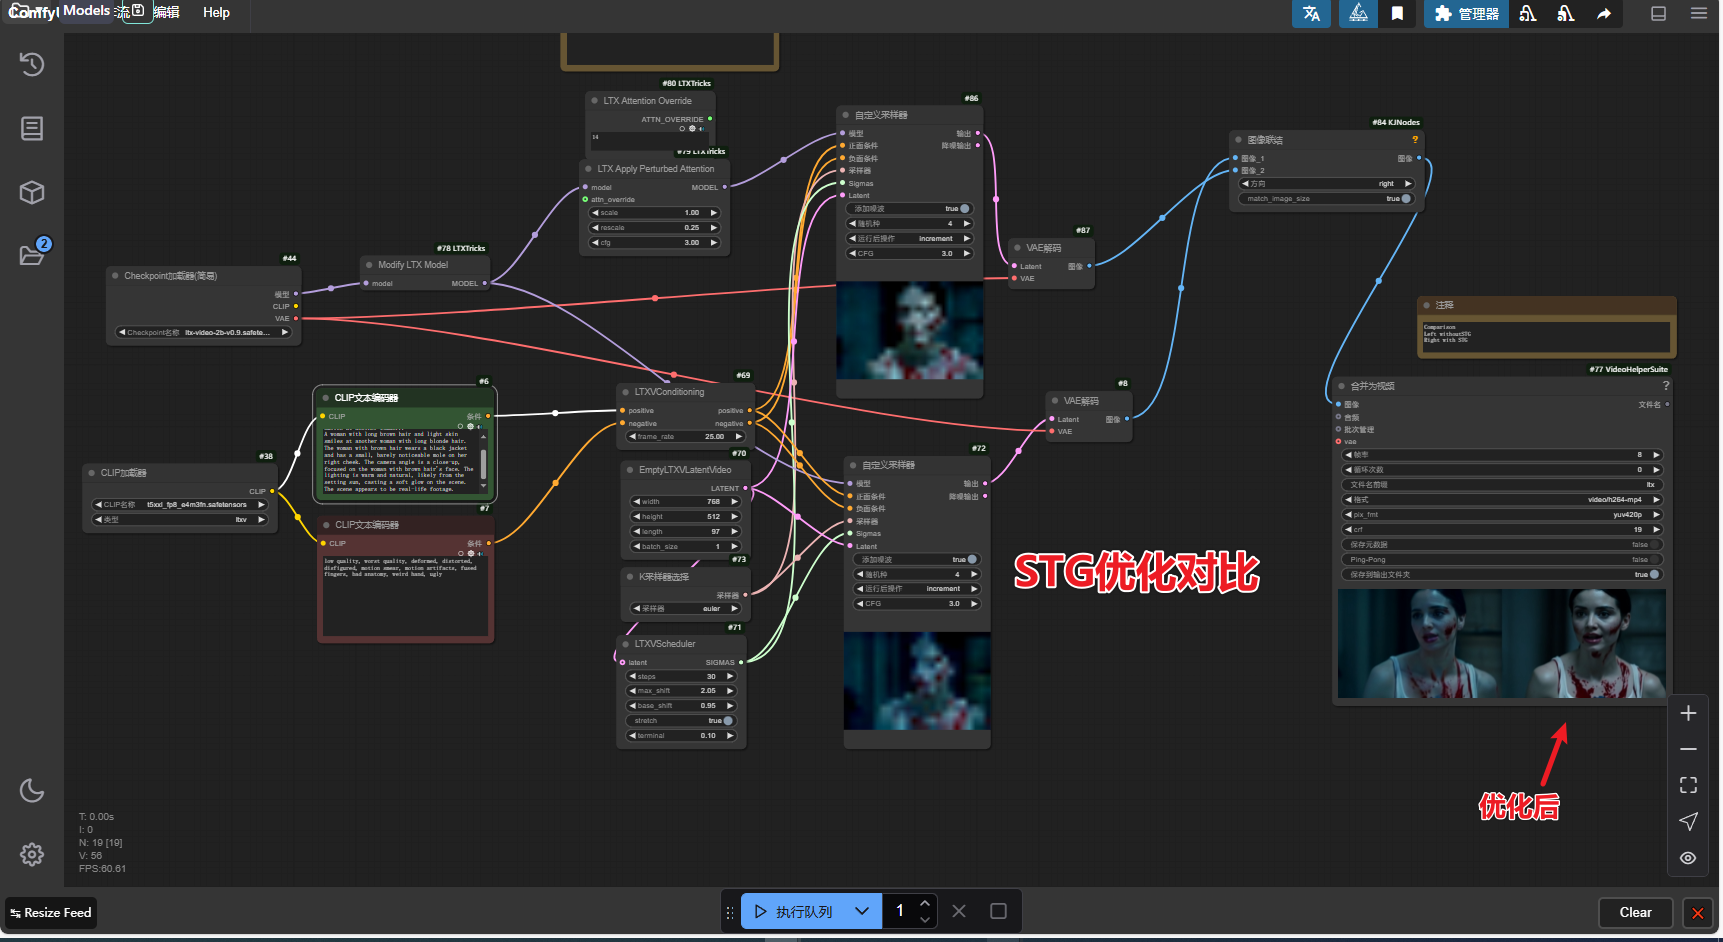Click the fit view icon in canvas controls
Image resolution: width=1723 pixels, height=942 pixels.
[1688, 785]
